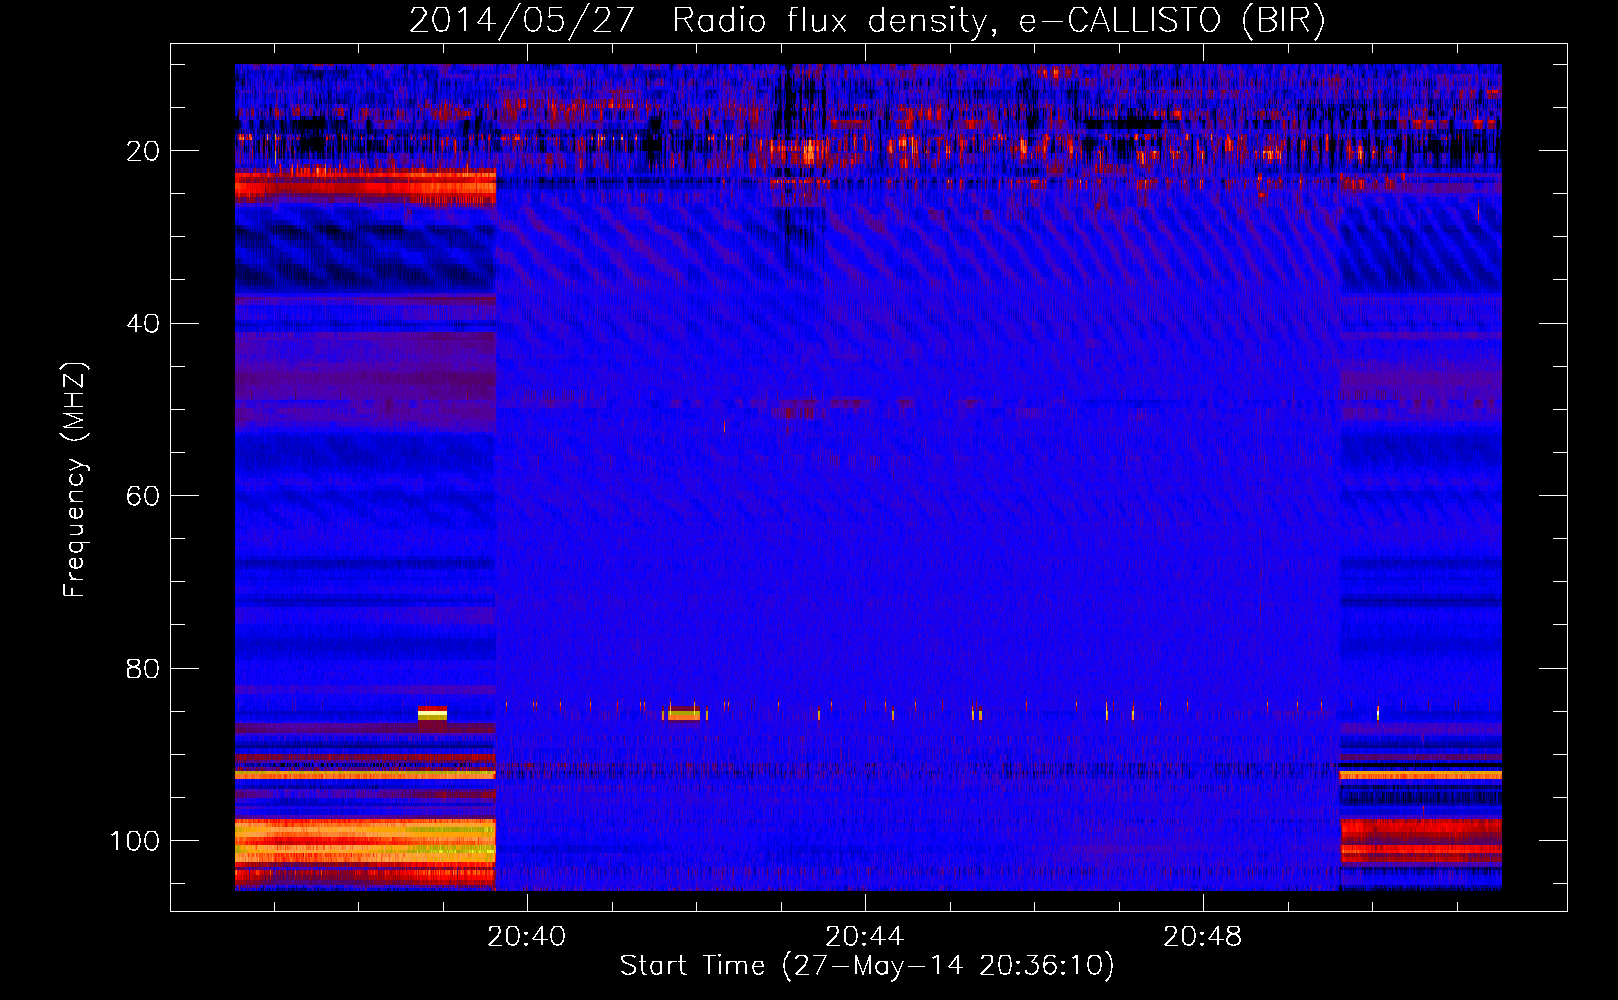Click the '20:40' time tick label

point(526,937)
